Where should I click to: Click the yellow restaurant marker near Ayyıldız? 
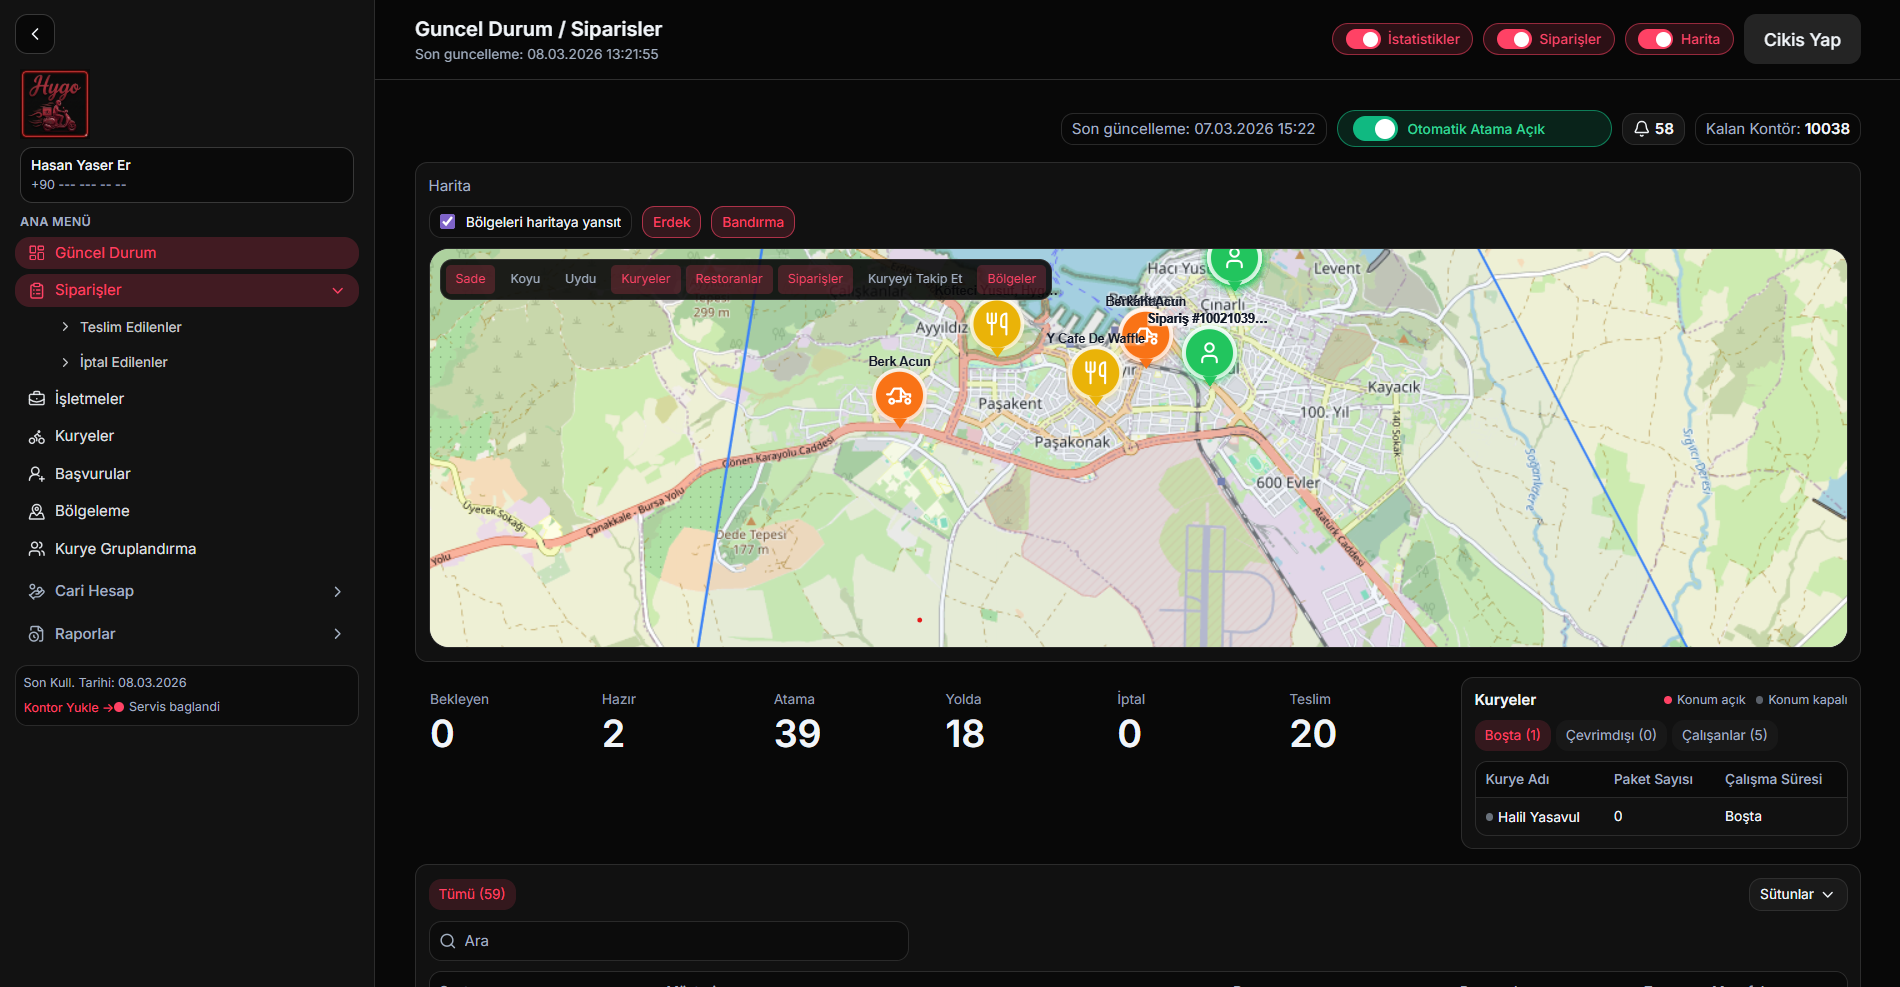pyautogui.click(x=997, y=323)
